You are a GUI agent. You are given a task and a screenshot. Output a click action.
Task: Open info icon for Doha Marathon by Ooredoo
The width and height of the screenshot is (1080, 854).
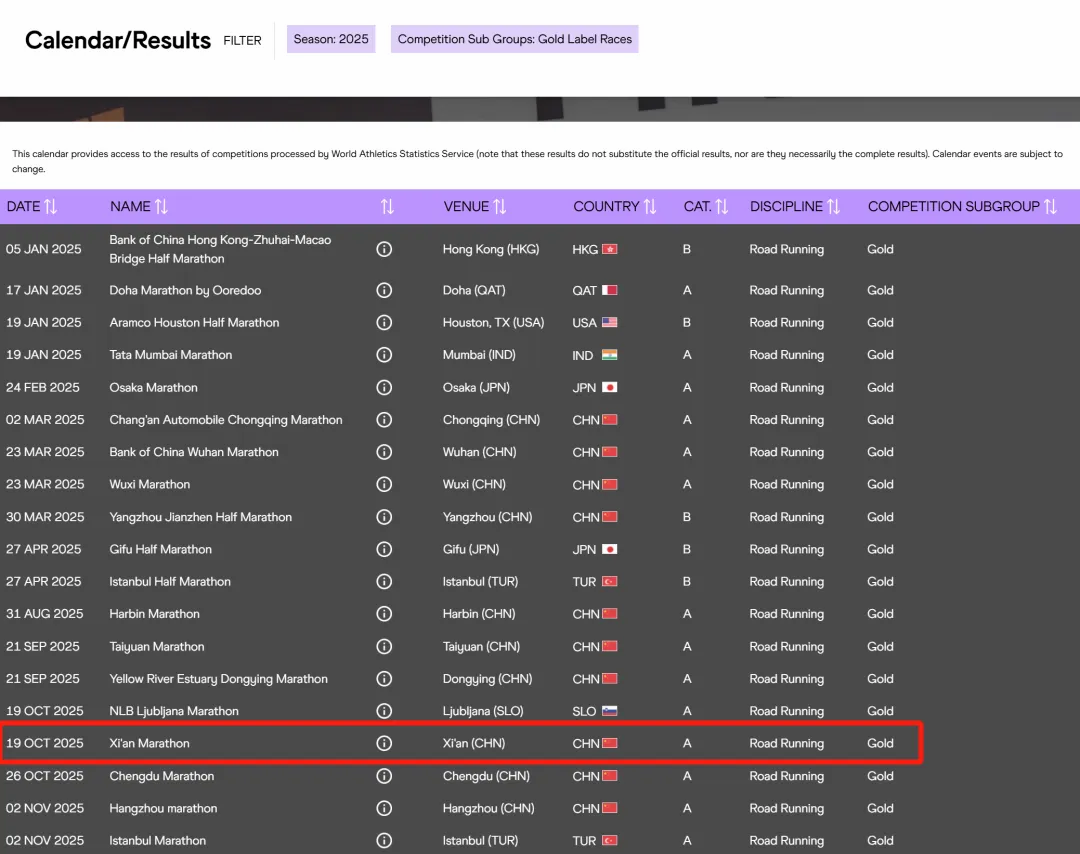pyautogui.click(x=384, y=291)
